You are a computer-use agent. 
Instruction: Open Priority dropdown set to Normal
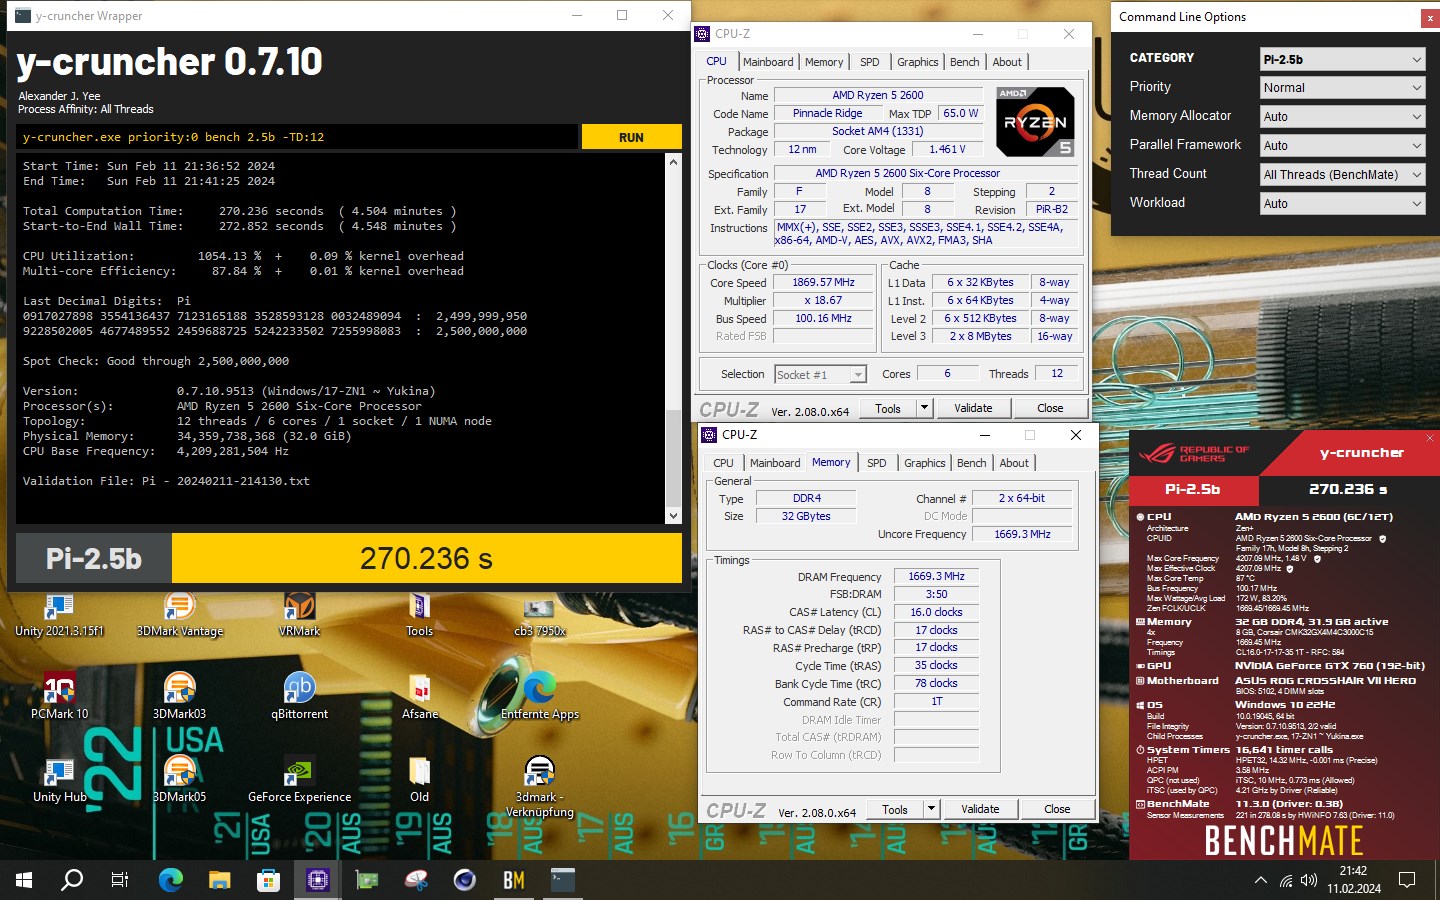point(1342,88)
